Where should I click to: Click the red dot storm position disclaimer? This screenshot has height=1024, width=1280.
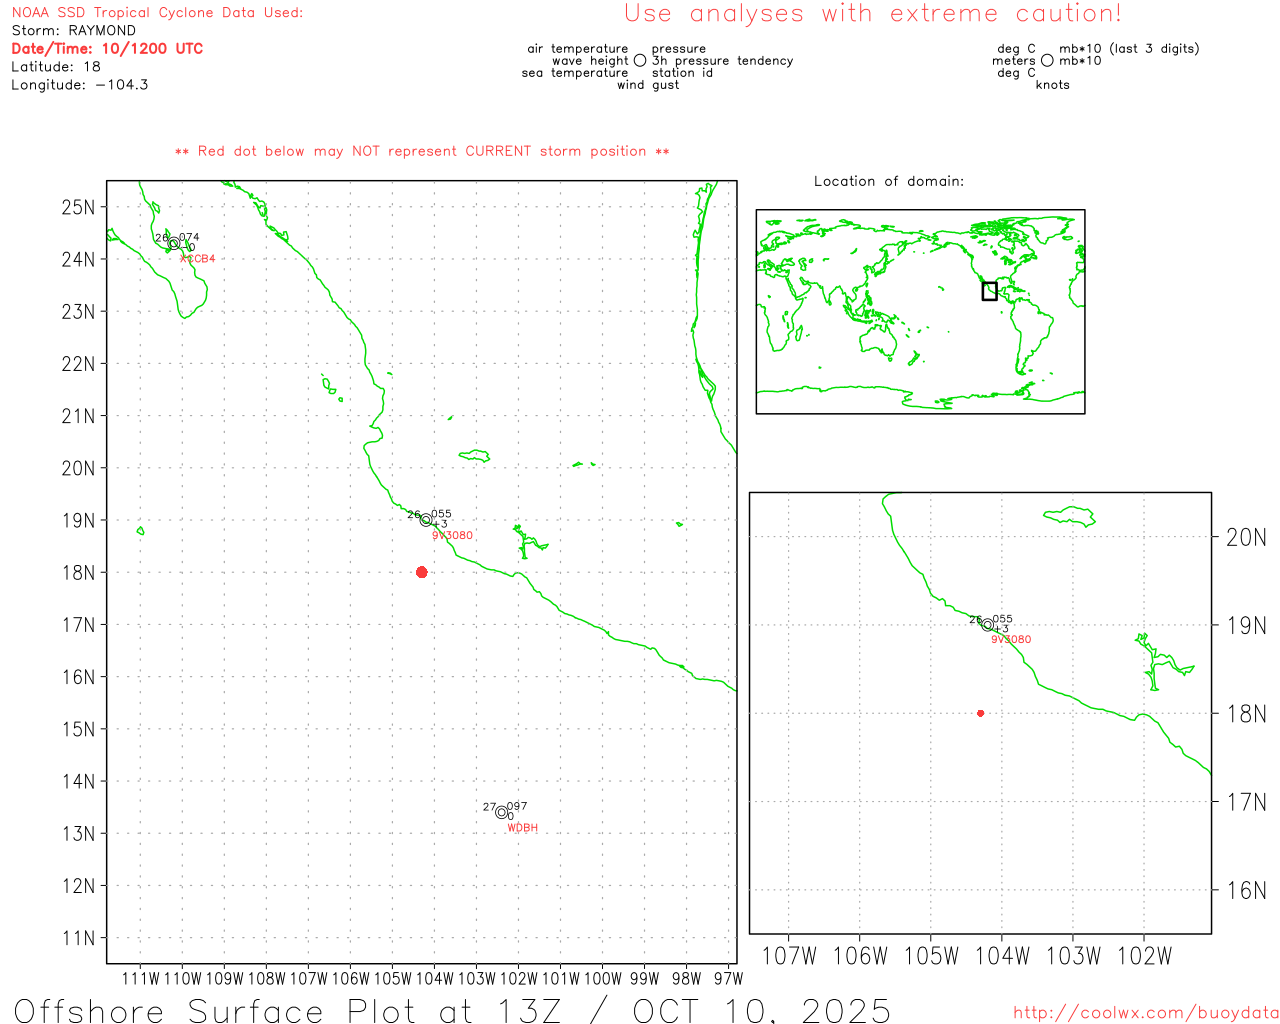coord(422,152)
